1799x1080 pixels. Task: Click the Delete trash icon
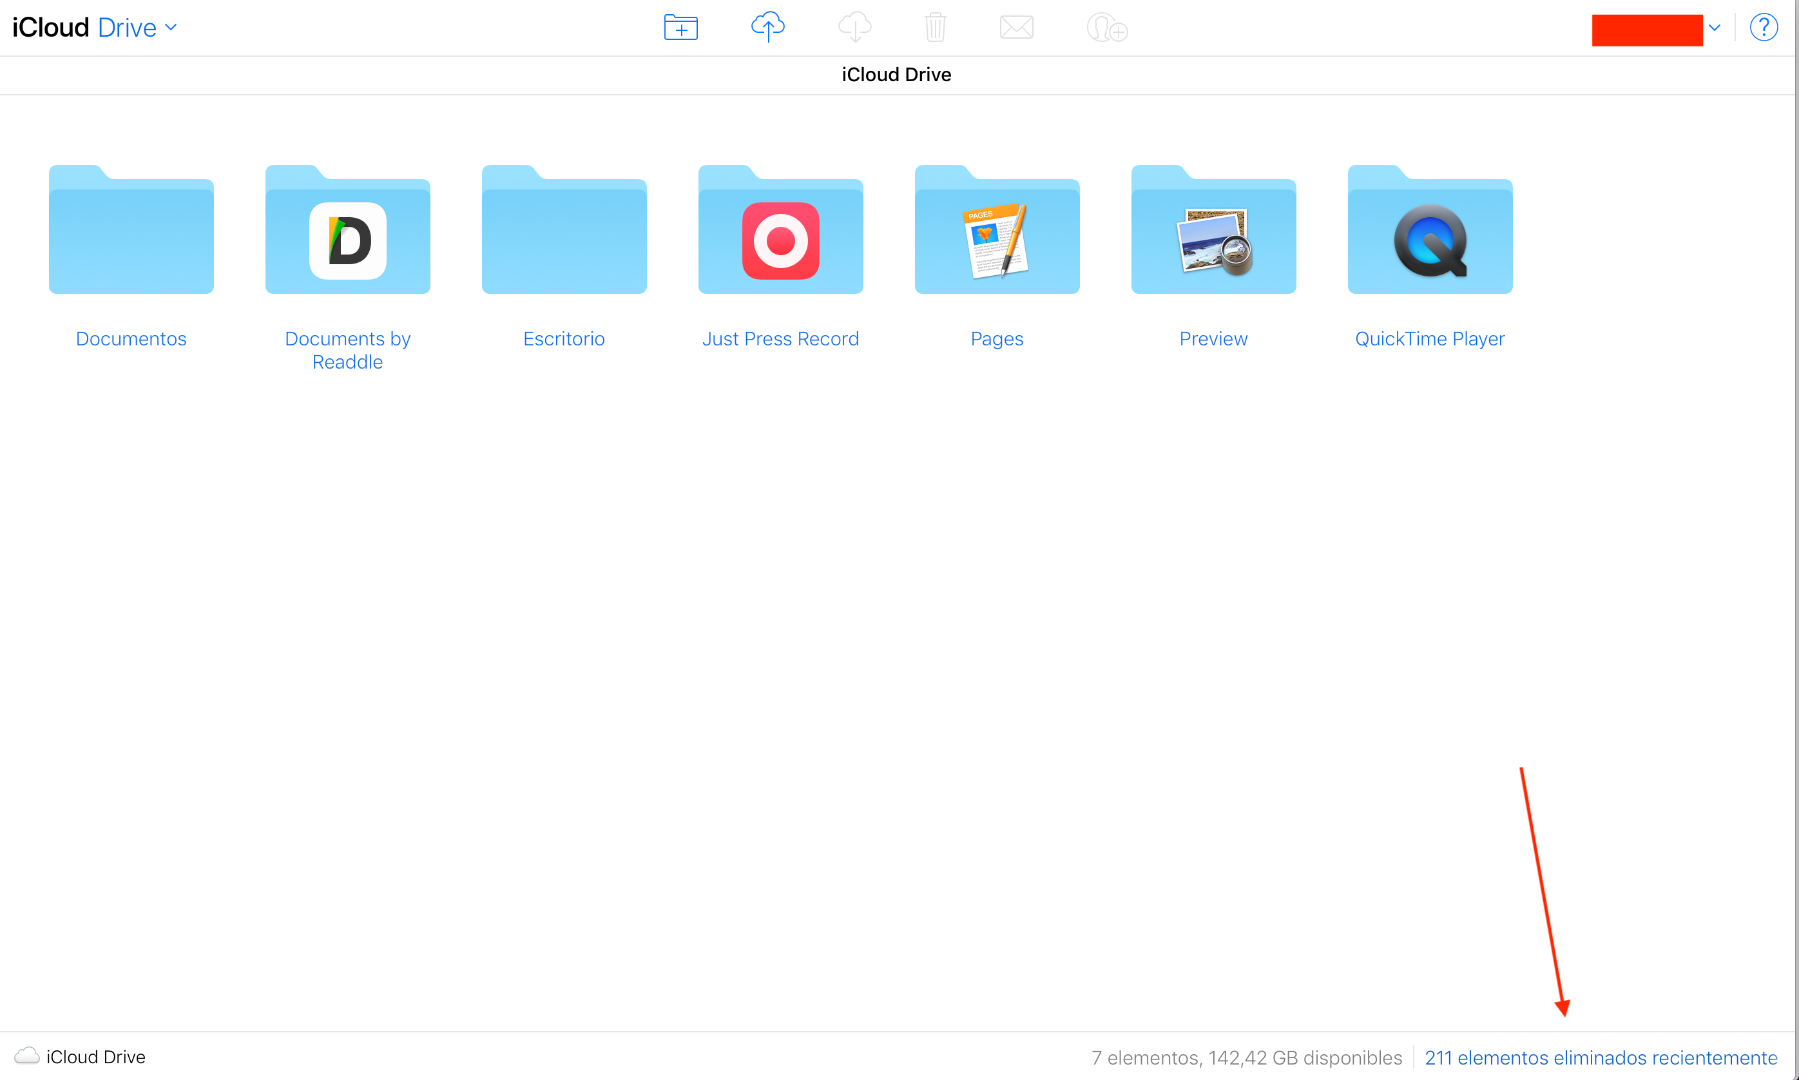click(935, 27)
